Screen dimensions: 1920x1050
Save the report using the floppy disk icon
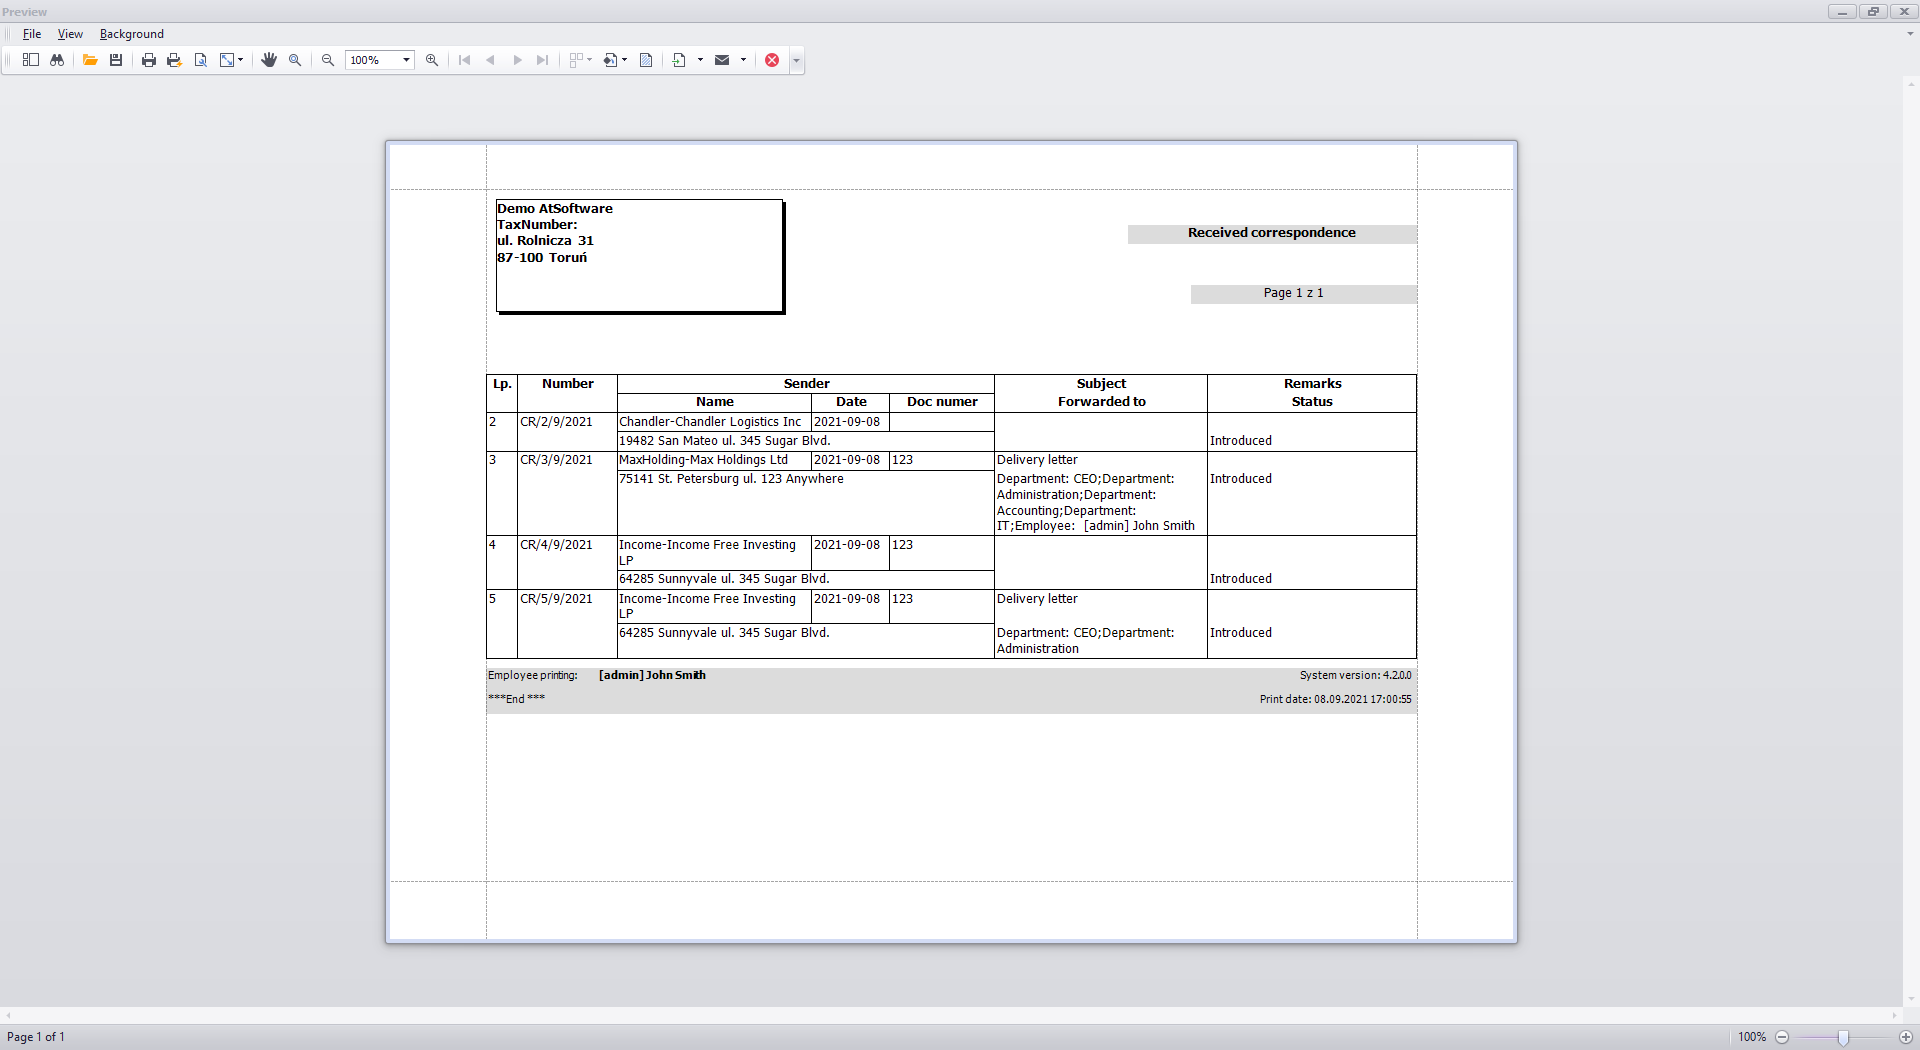116,60
